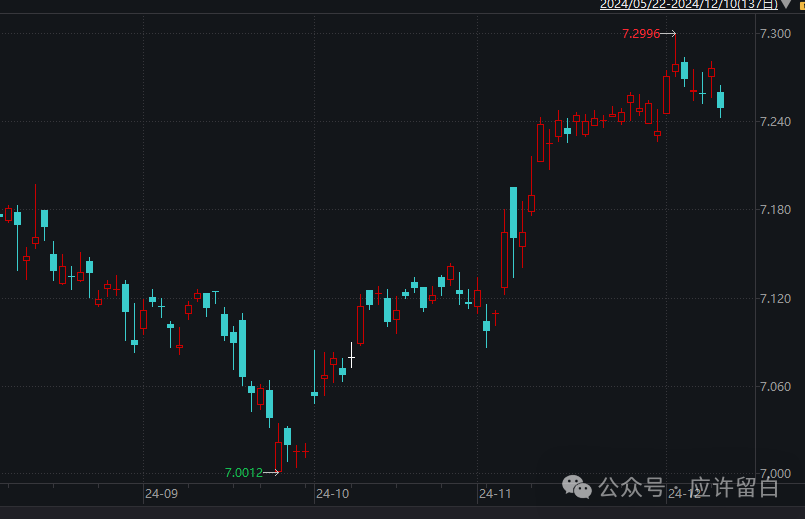
Task: Click the 7.060 price axis label
Action: point(776,387)
